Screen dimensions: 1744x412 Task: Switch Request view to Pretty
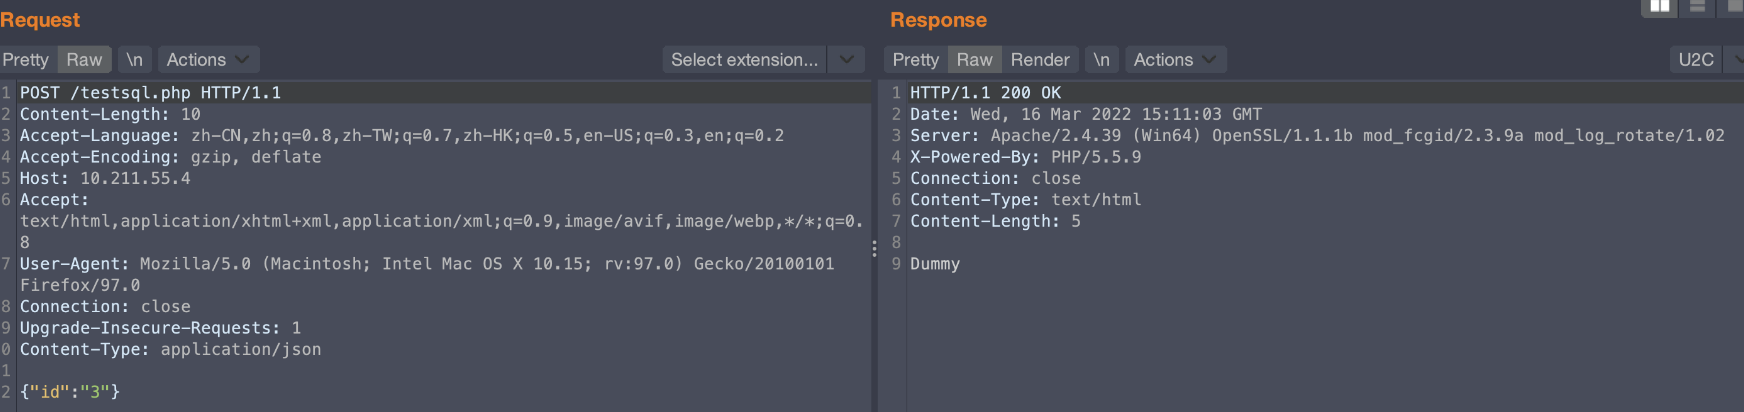26,60
